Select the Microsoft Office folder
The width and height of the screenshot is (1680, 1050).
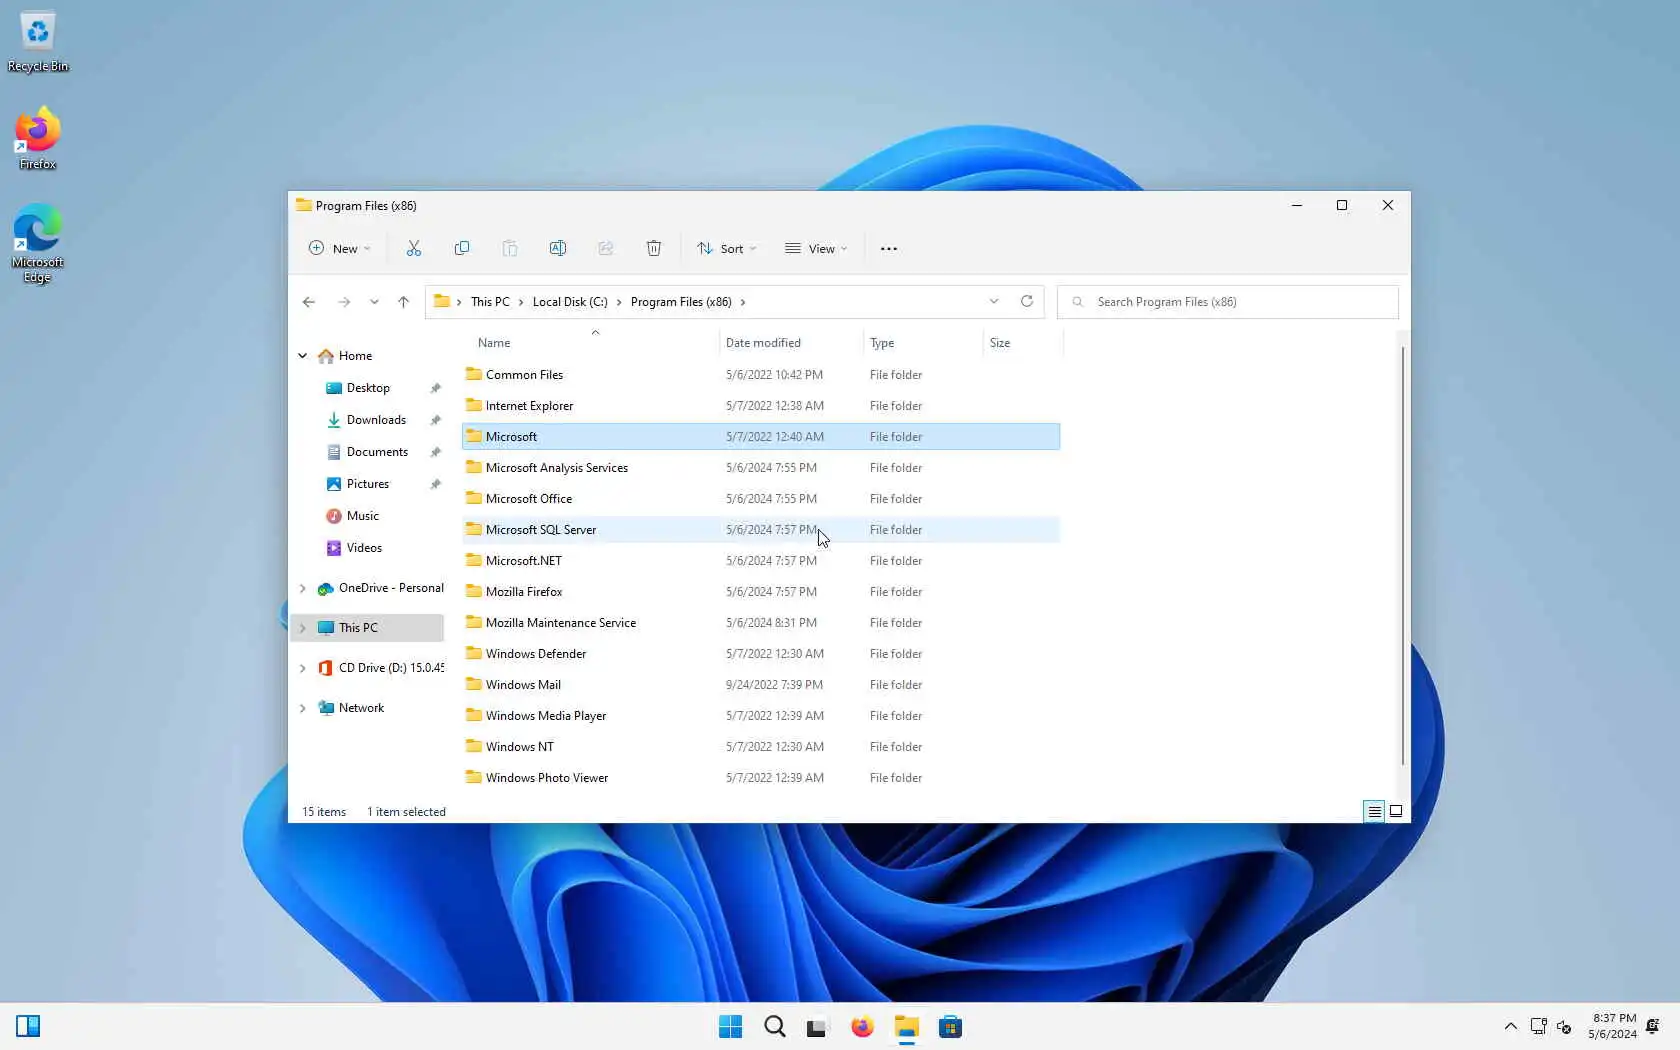pos(761,499)
